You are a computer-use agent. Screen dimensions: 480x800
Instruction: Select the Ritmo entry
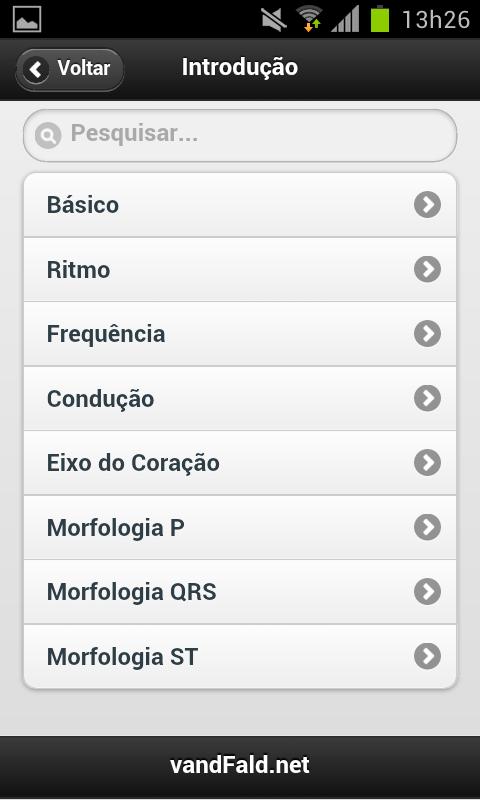pos(240,269)
